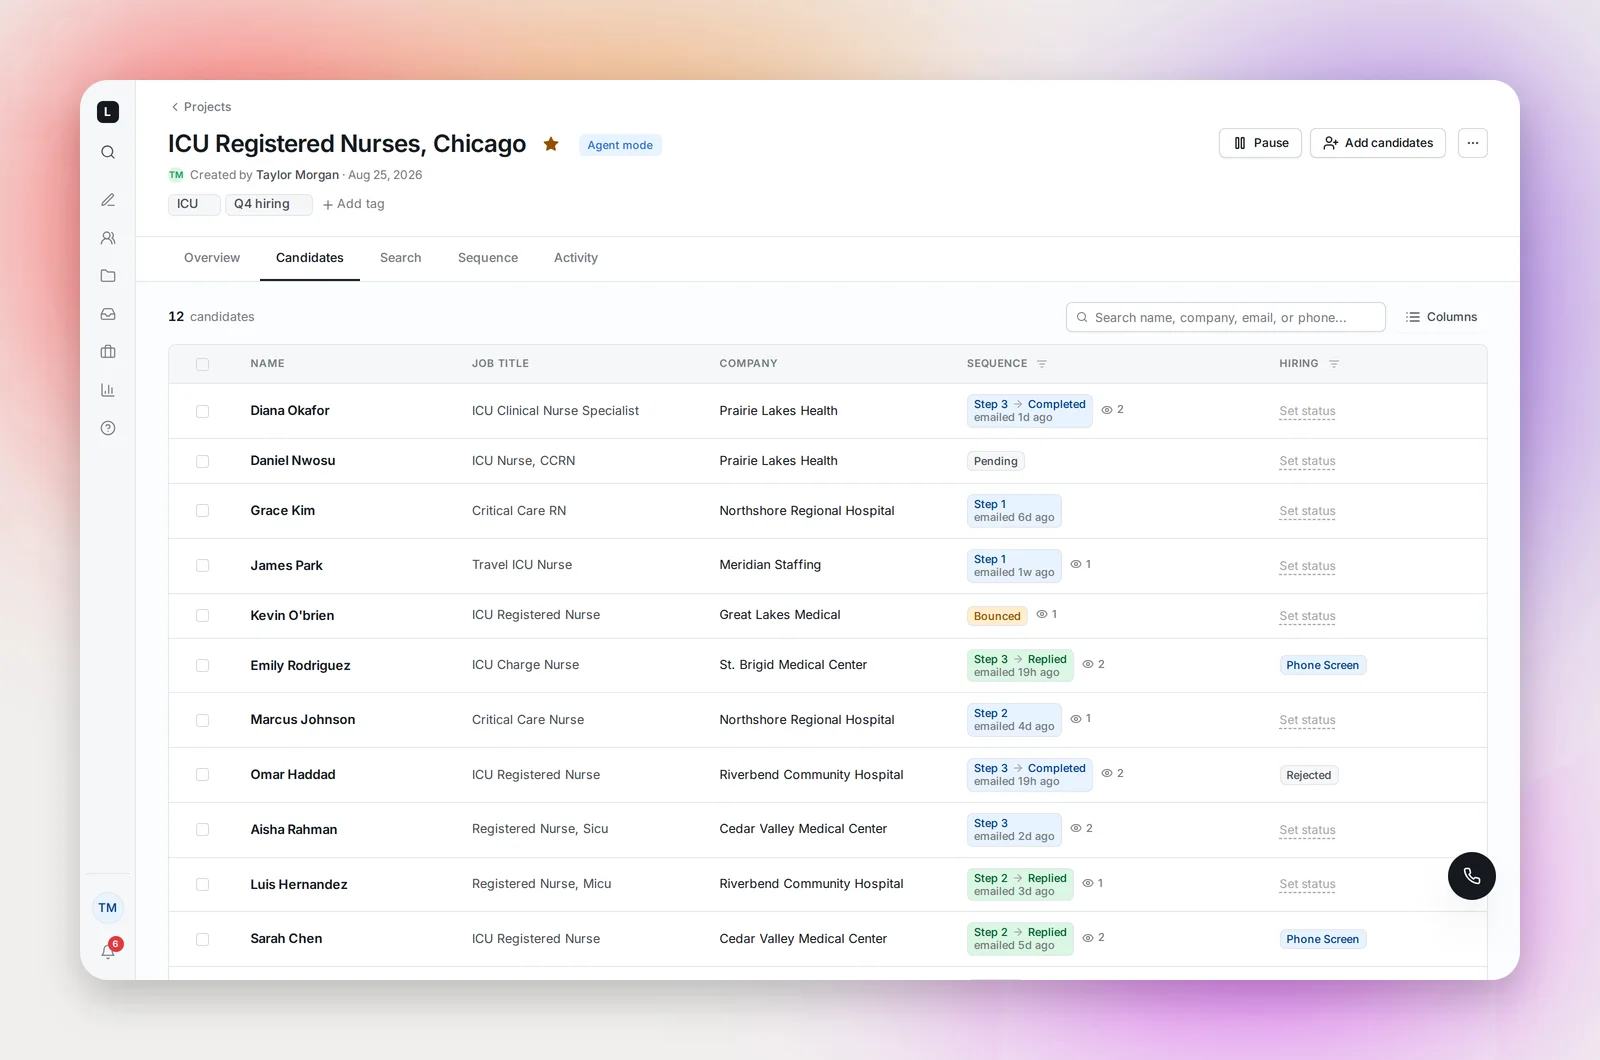Check Omar Haddad's checkbox
Viewport: 1600px width, 1060px height.
coord(203,775)
